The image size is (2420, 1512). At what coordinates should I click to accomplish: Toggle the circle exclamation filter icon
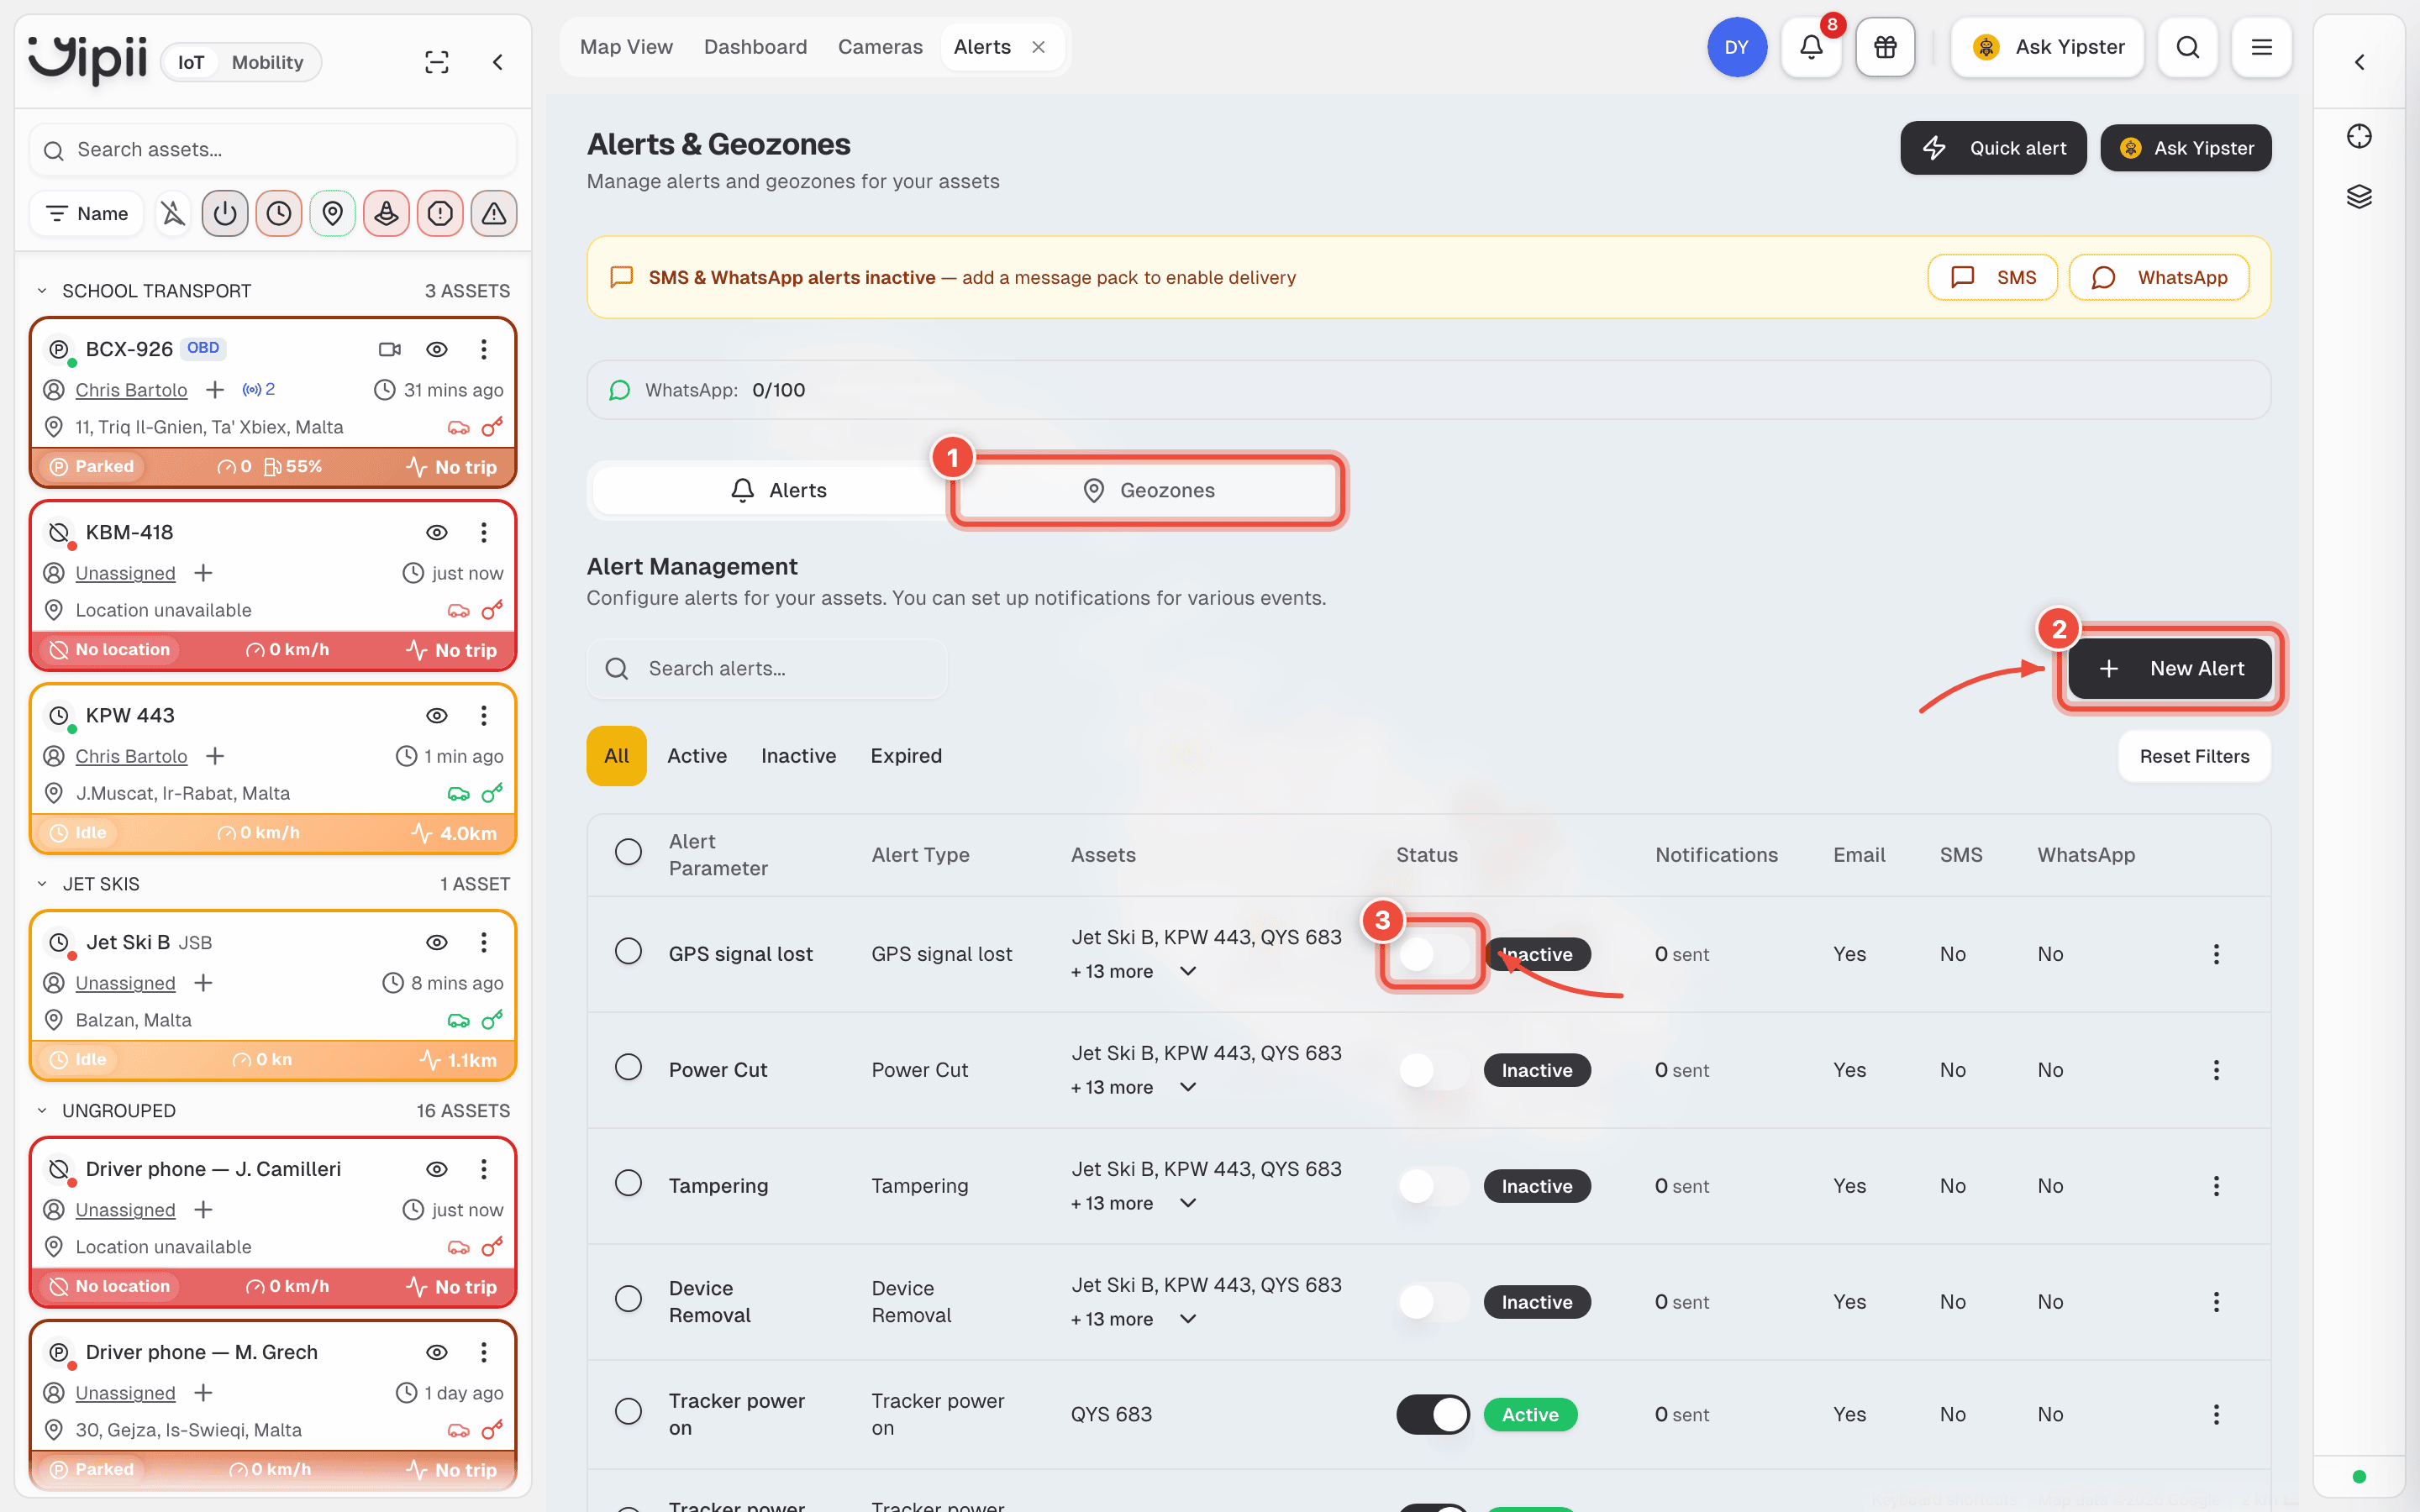pyautogui.click(x=440, y=213)
